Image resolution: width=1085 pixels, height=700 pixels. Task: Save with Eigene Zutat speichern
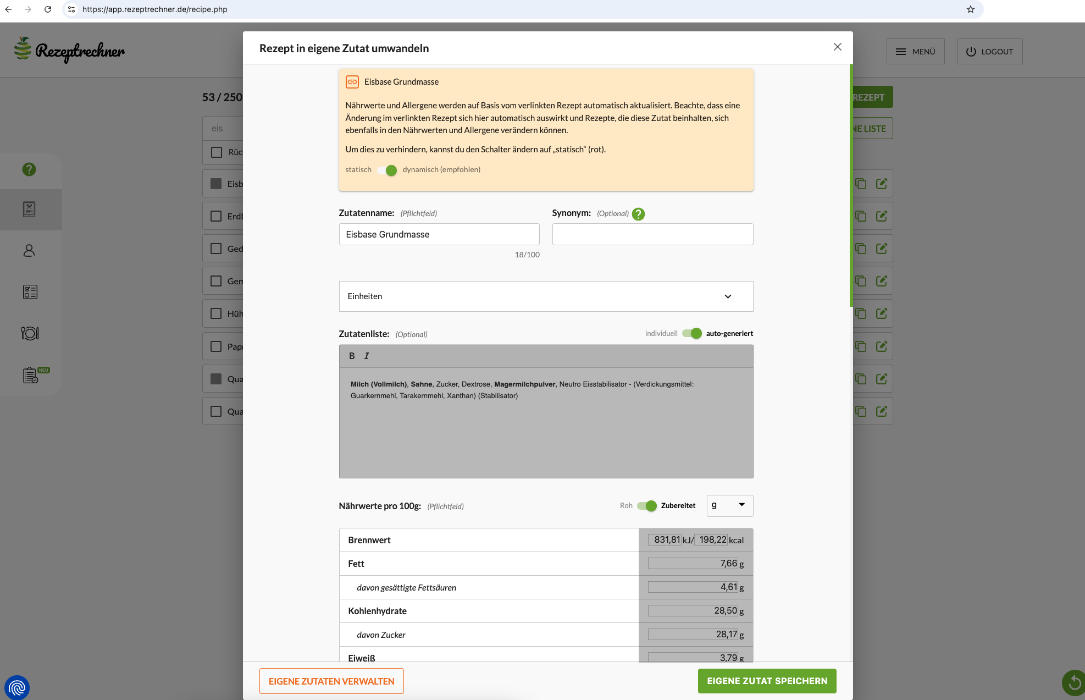pyautogui.click(x=767, y=681)
